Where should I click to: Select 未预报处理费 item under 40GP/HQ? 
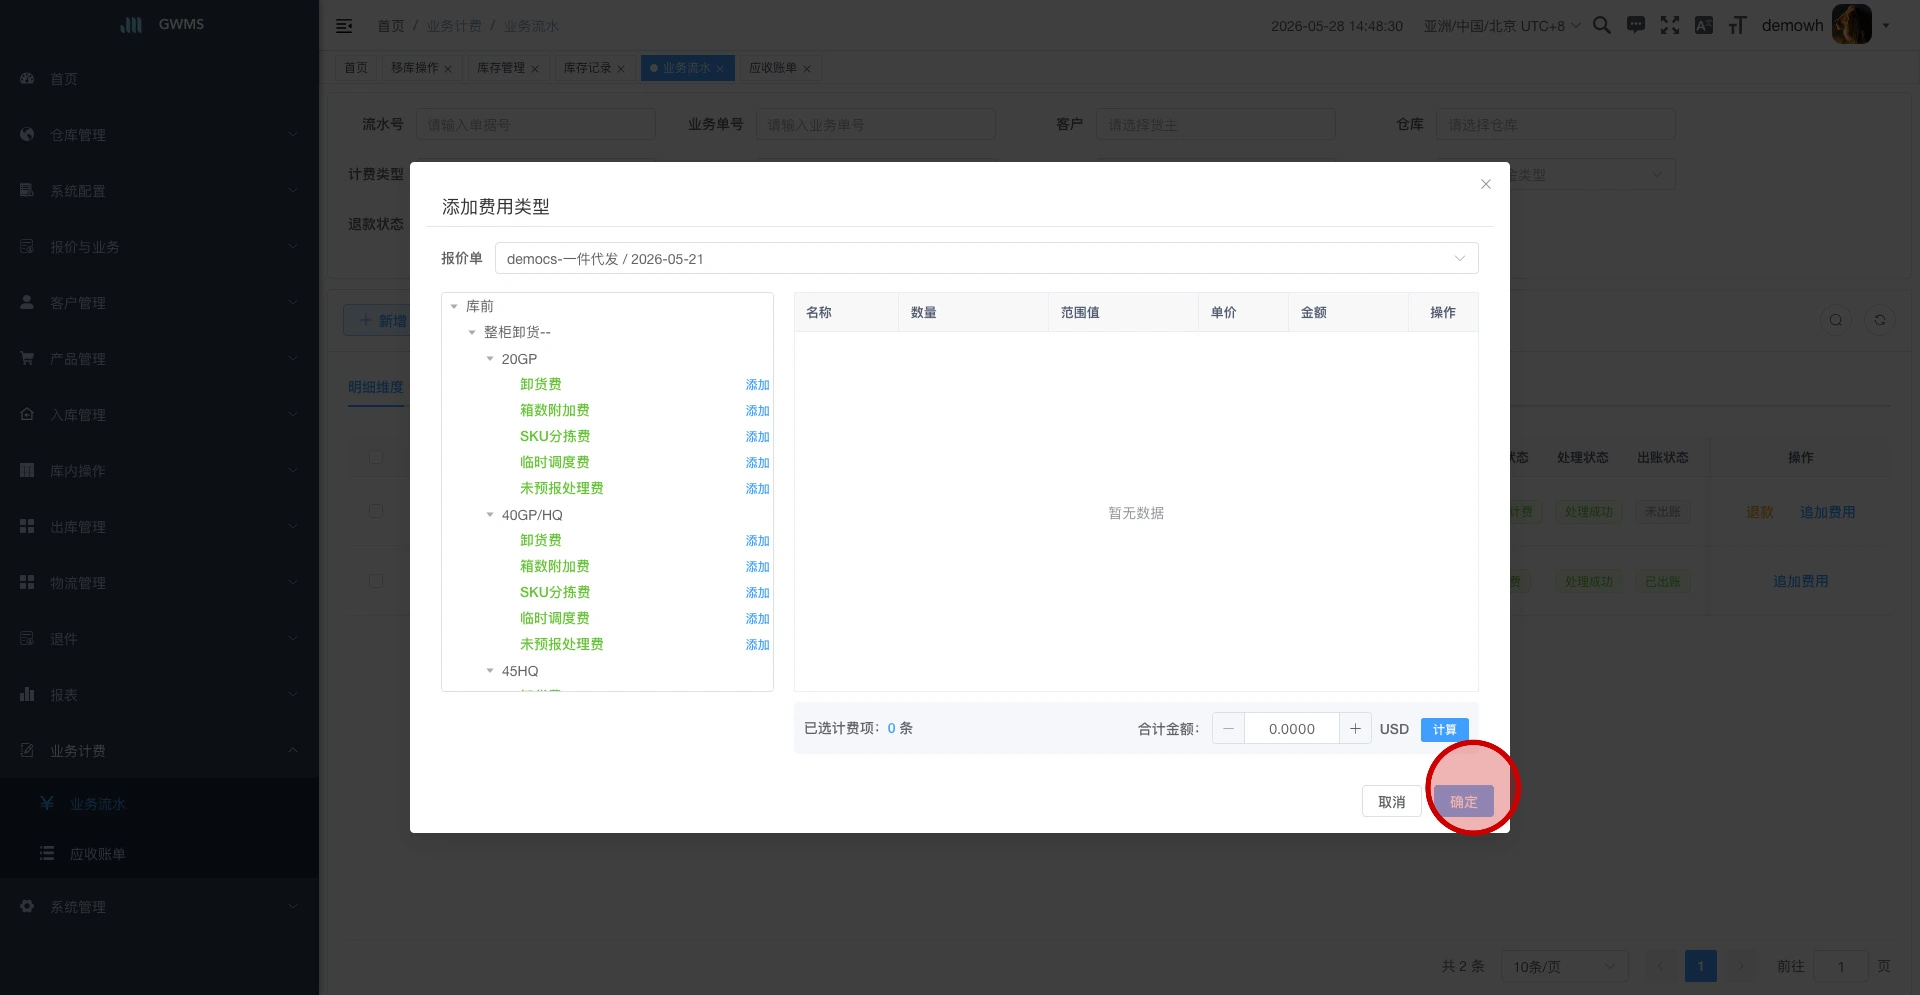pyautogui.click(x=561, y=644)
